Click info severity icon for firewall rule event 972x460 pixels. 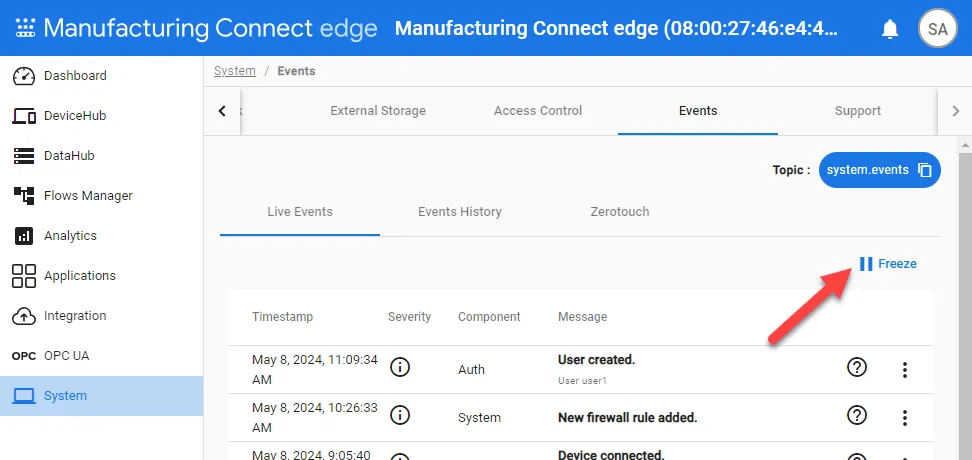pos(400,415)
